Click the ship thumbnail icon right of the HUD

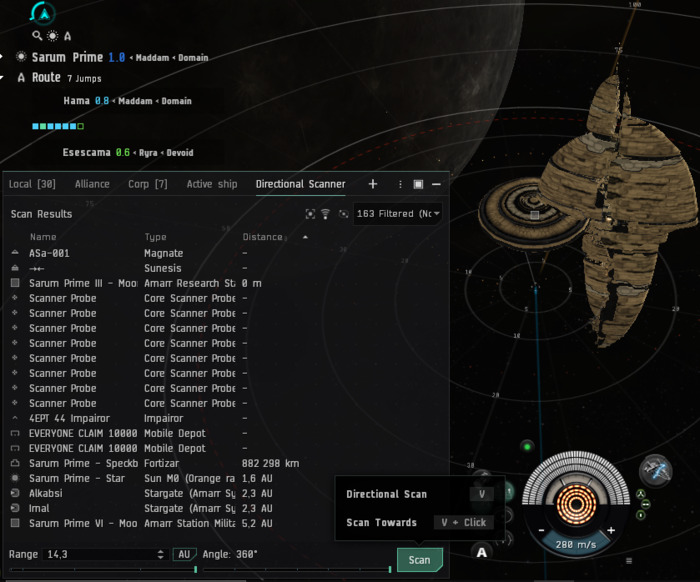point(655,471)
